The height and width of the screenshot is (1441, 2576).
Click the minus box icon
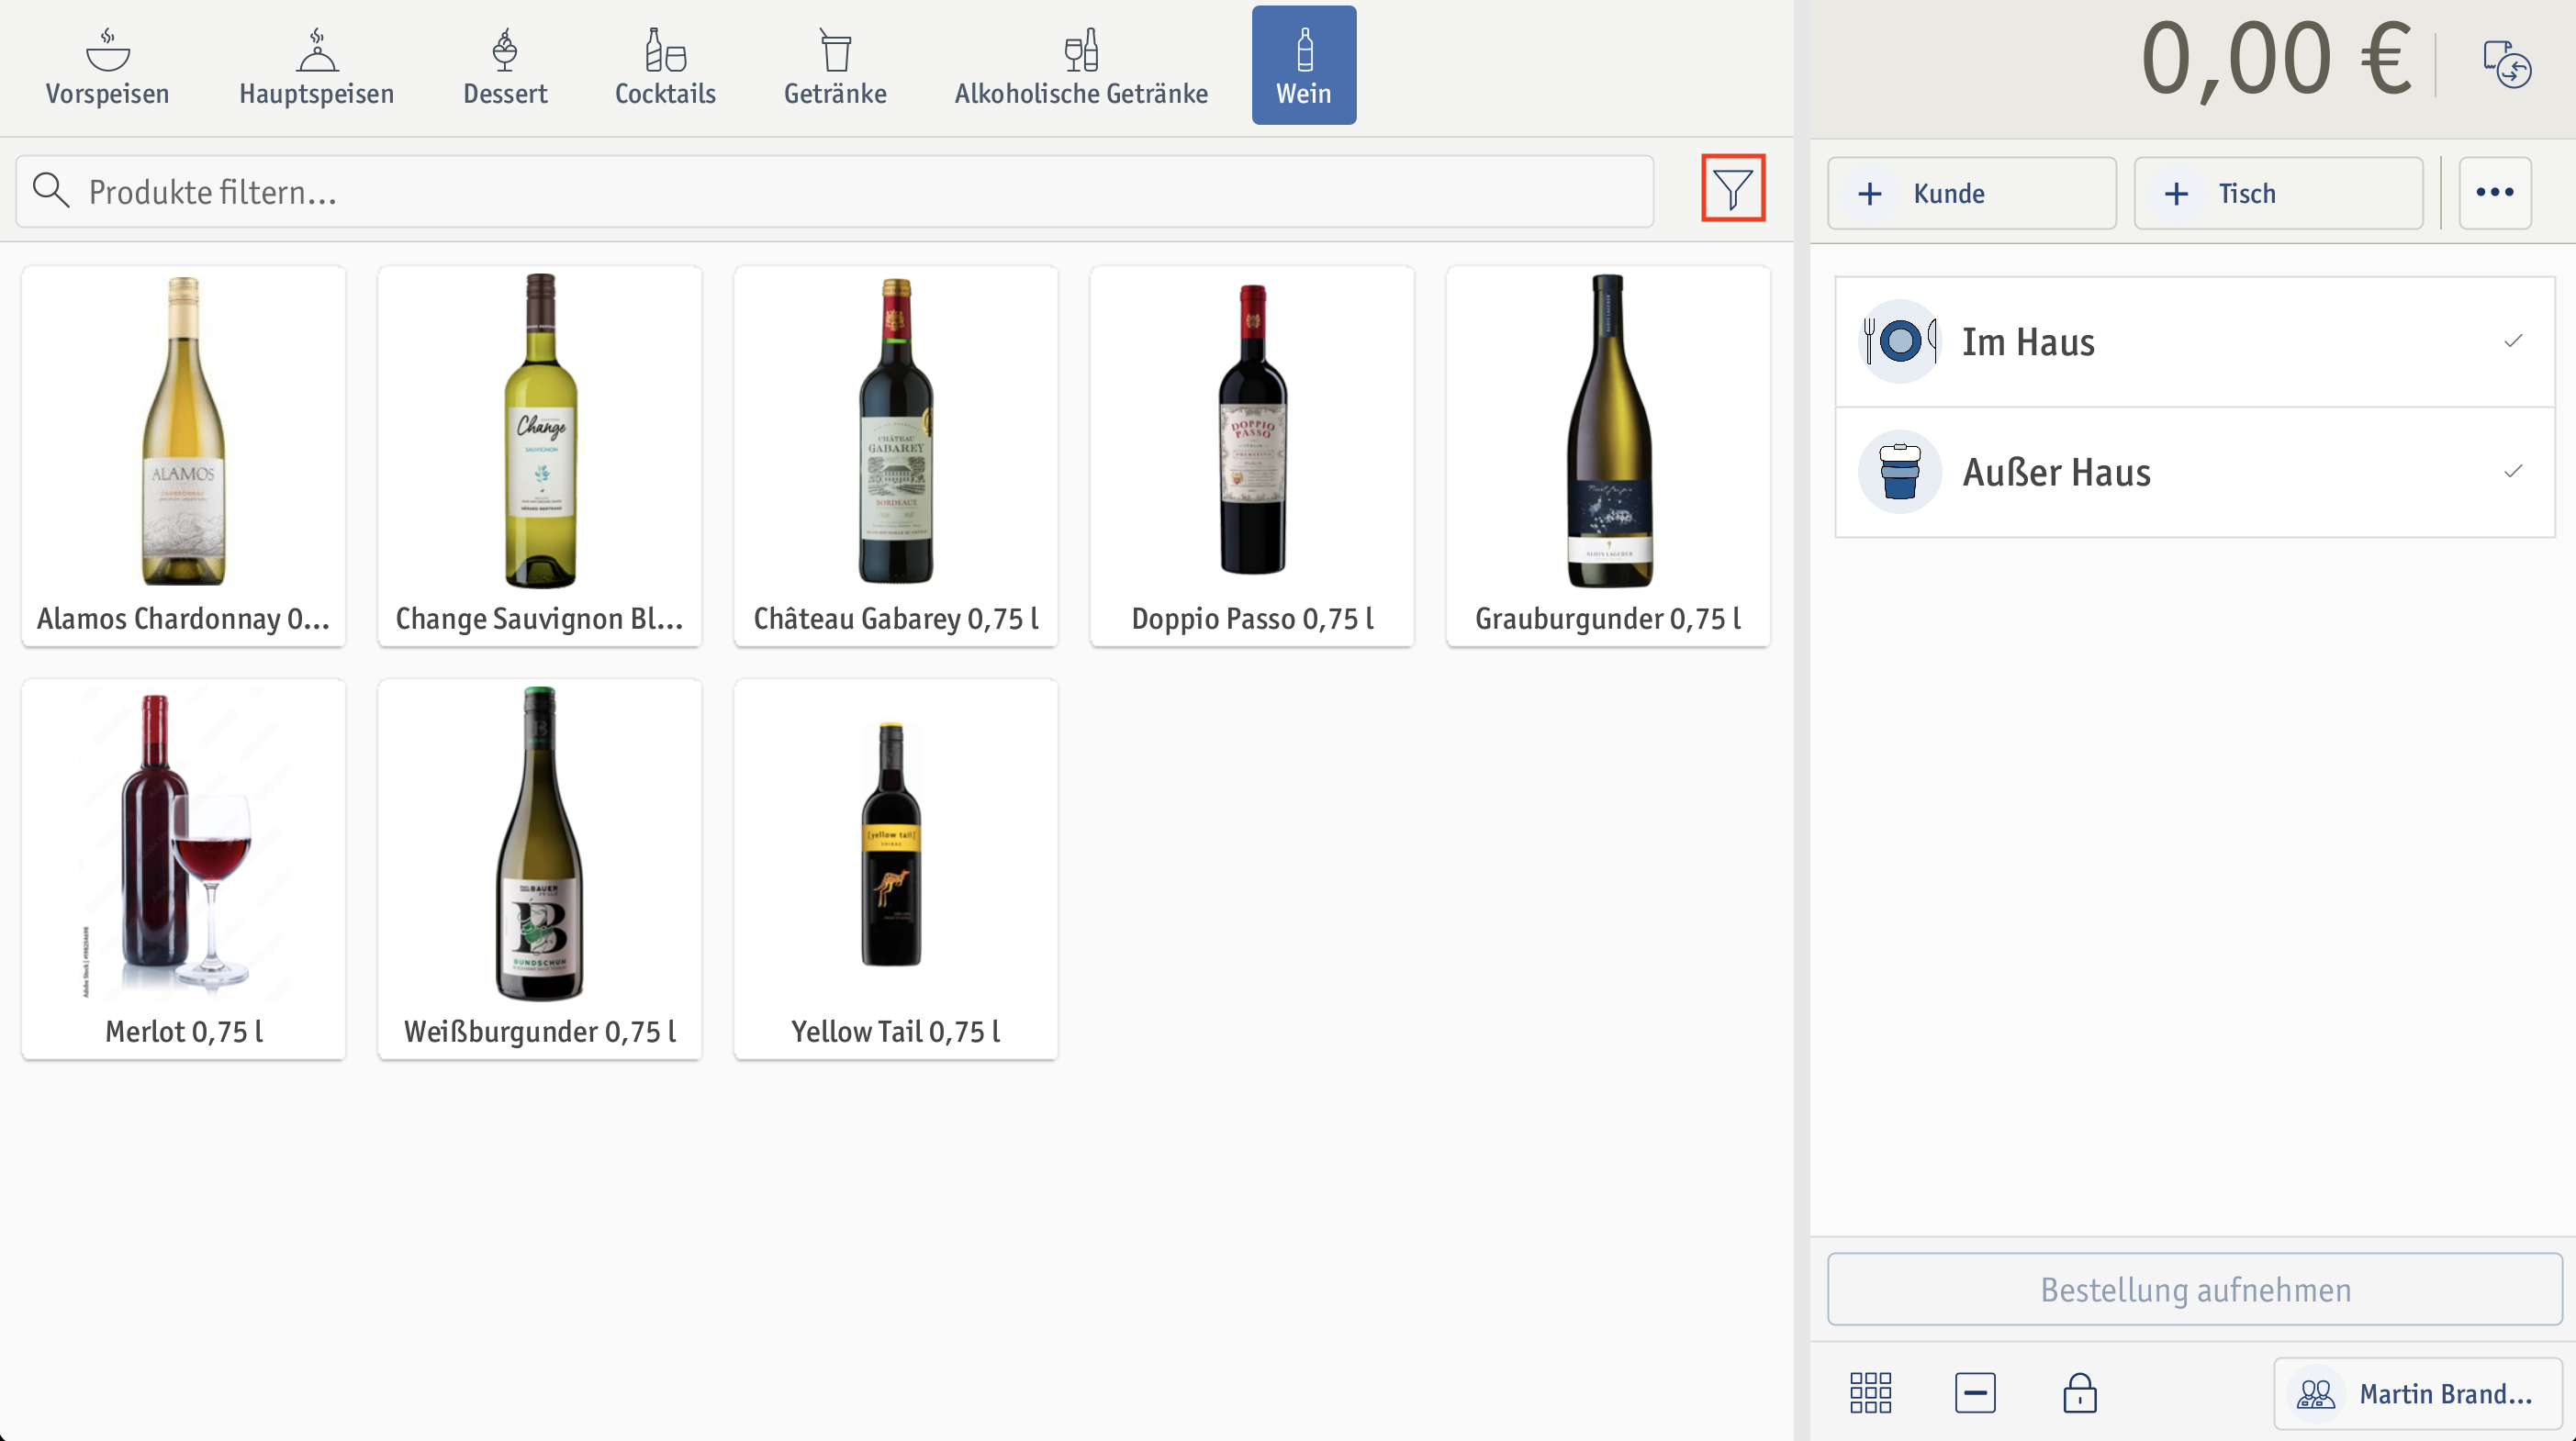(x=1975, y=1392)
